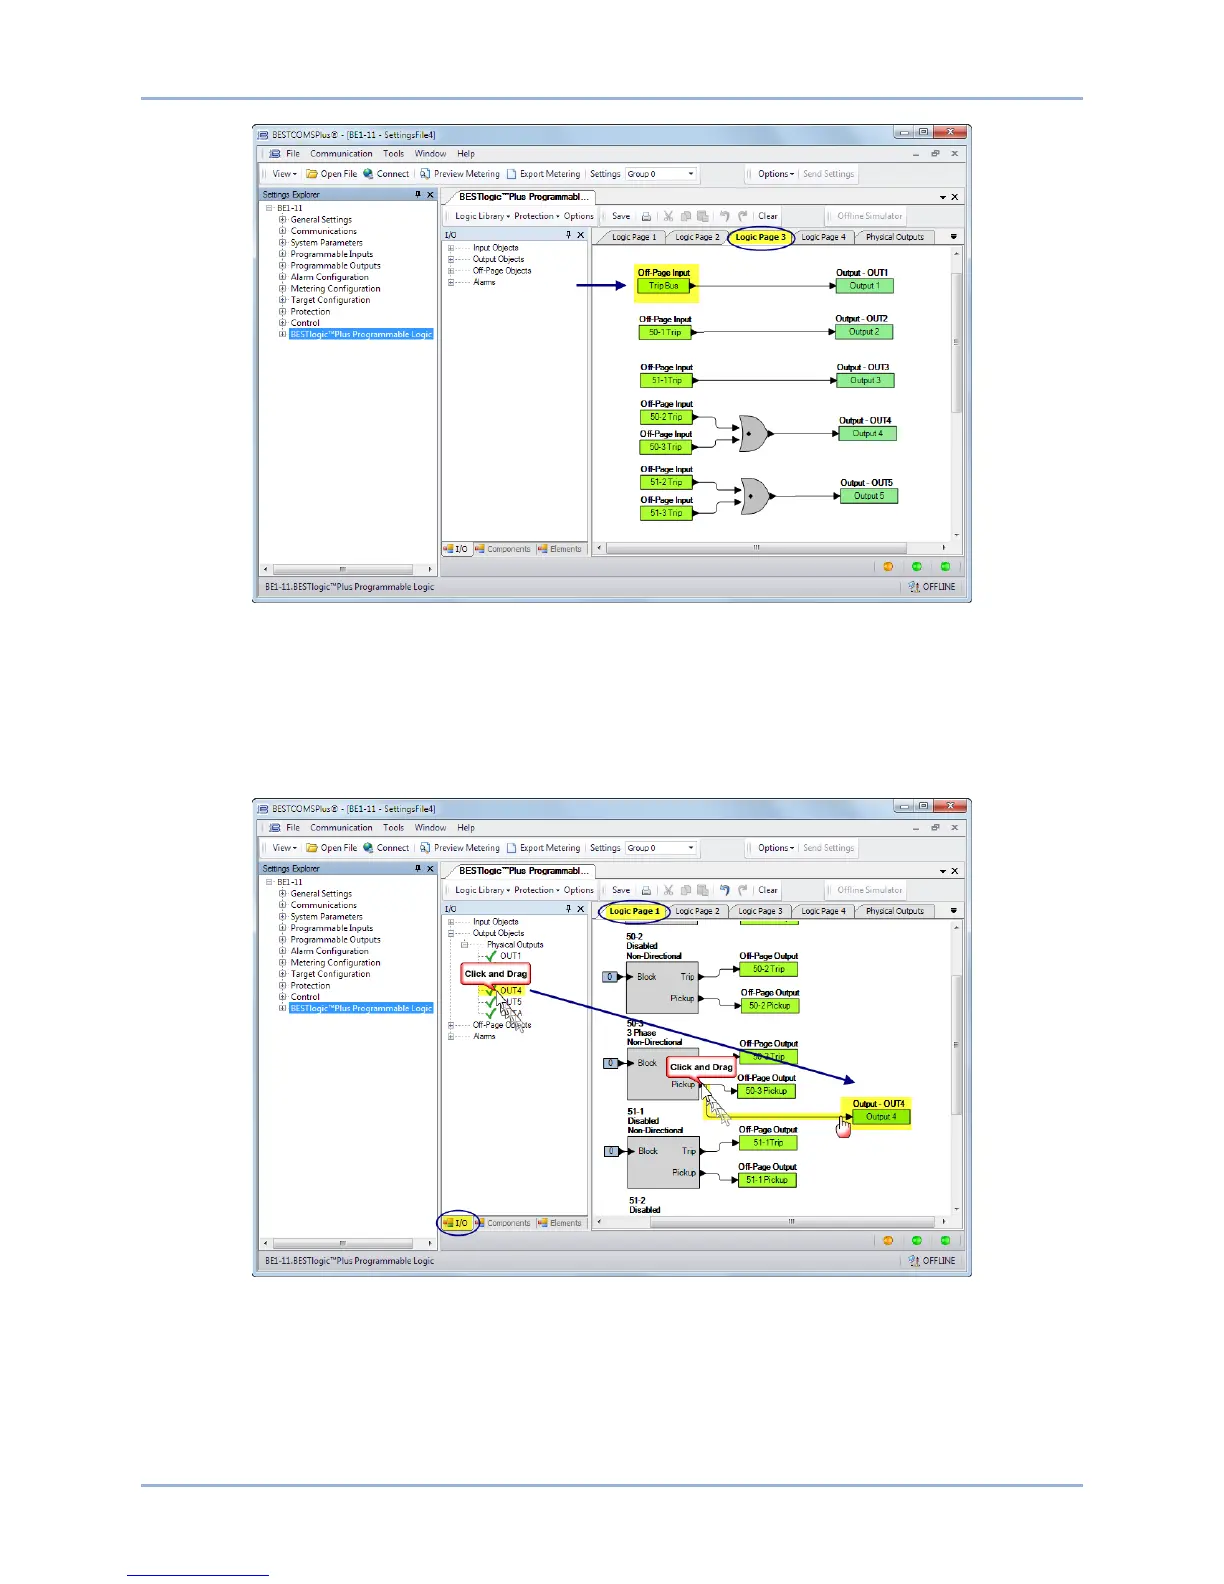Viewport: 1224px width, 1584px height.
Task: Click the orange status indicator in upper window
Action: tap(888, 567)
